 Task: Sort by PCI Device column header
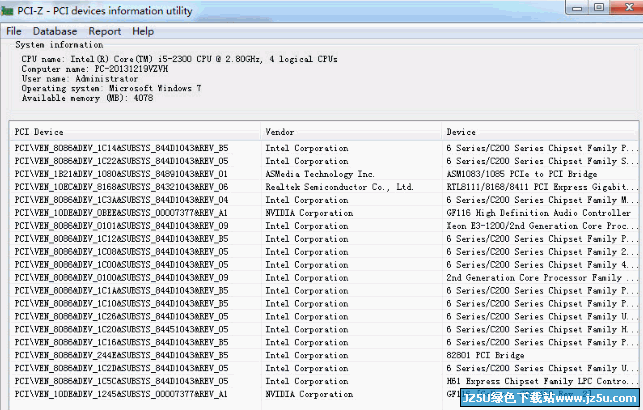click(x=135, y=132)
